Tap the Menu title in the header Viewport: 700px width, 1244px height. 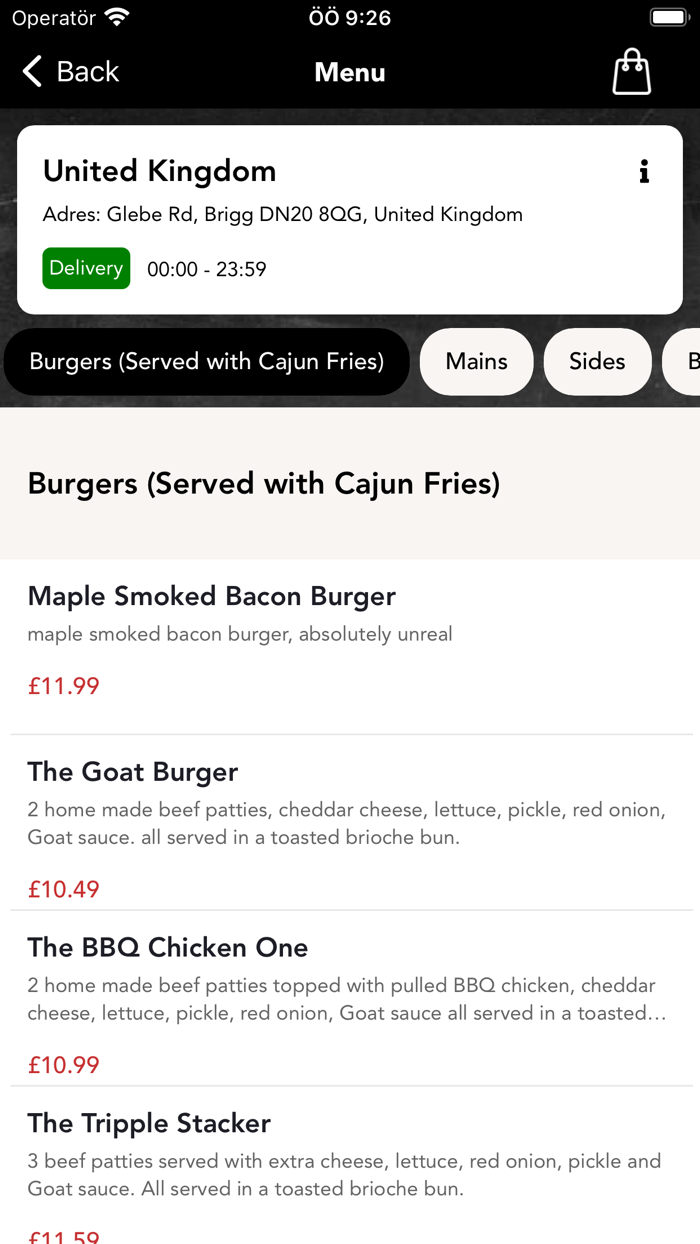pos(349,72)
